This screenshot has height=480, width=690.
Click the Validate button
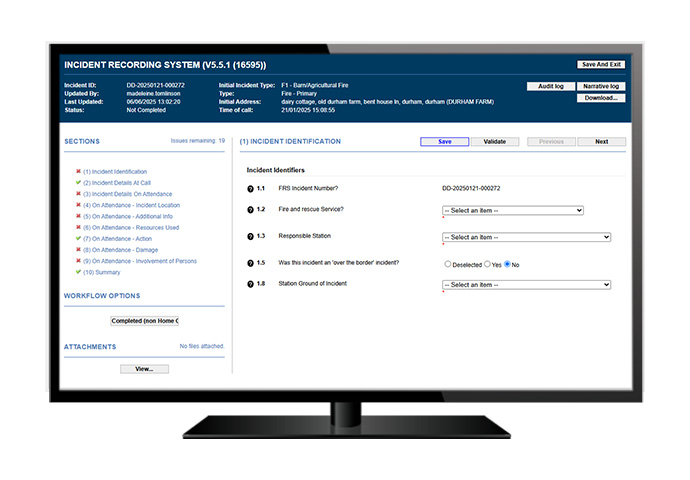click(x=494, y=142)
